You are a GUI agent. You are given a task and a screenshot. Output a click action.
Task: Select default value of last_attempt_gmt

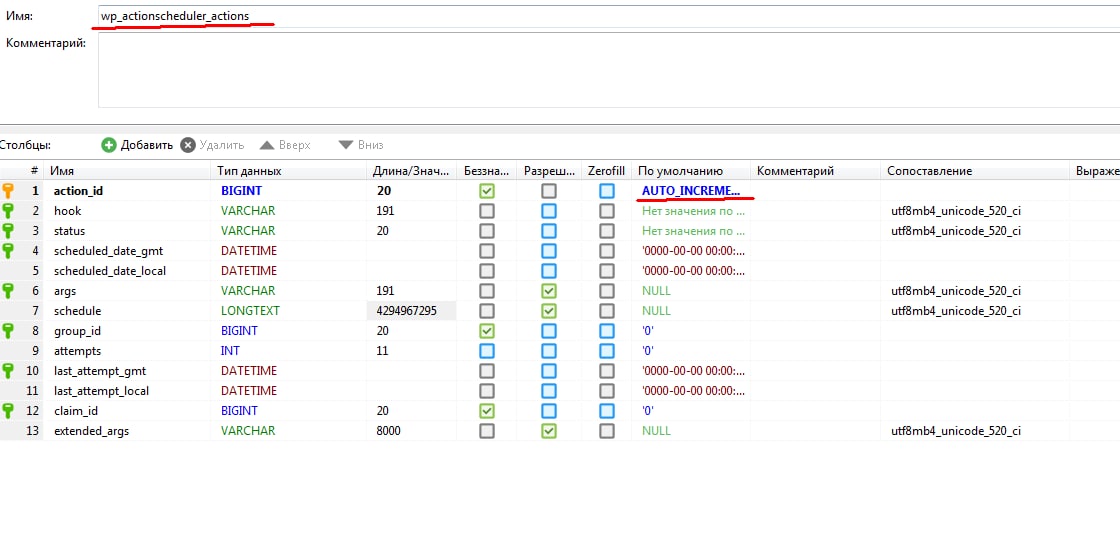click(x=693, y=371)
